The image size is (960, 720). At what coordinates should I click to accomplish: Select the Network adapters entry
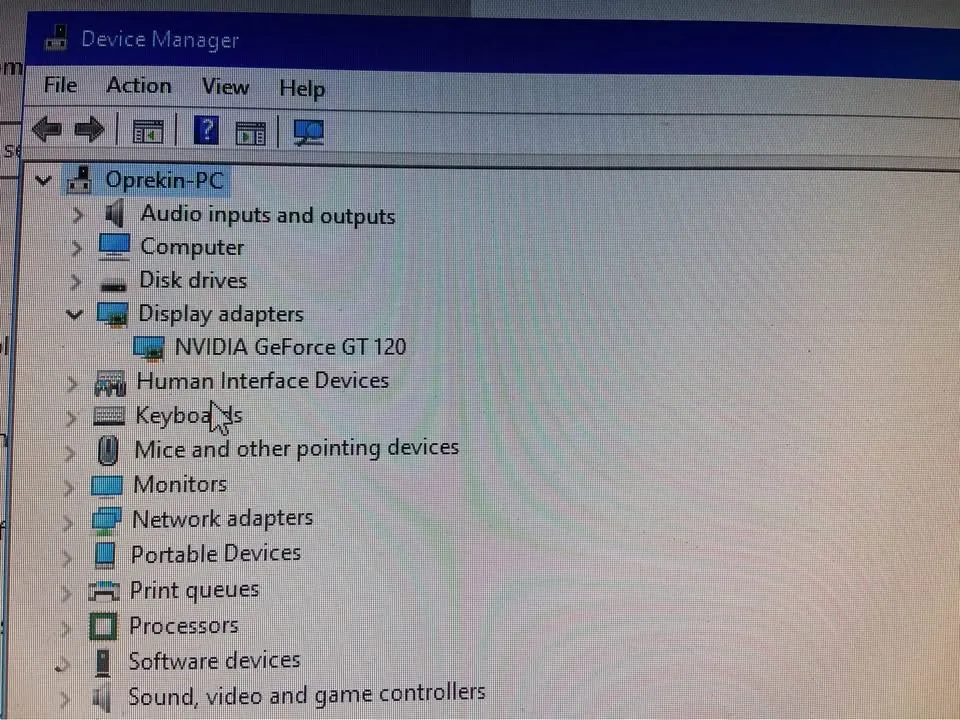222,518
